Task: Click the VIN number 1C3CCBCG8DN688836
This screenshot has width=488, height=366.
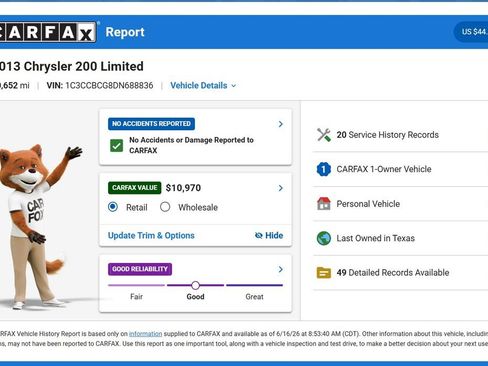Action: point(109,86)
